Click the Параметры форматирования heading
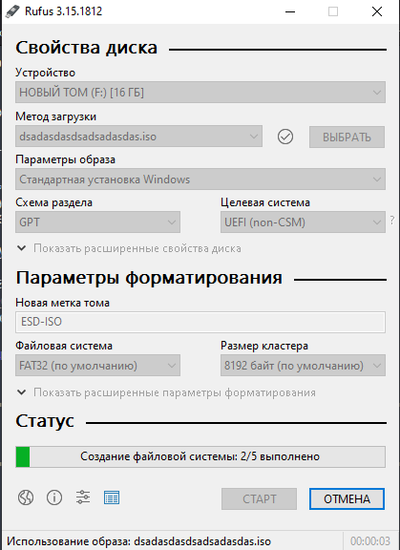Viewport: 400px width, 550px height. (x=149, y=278)
